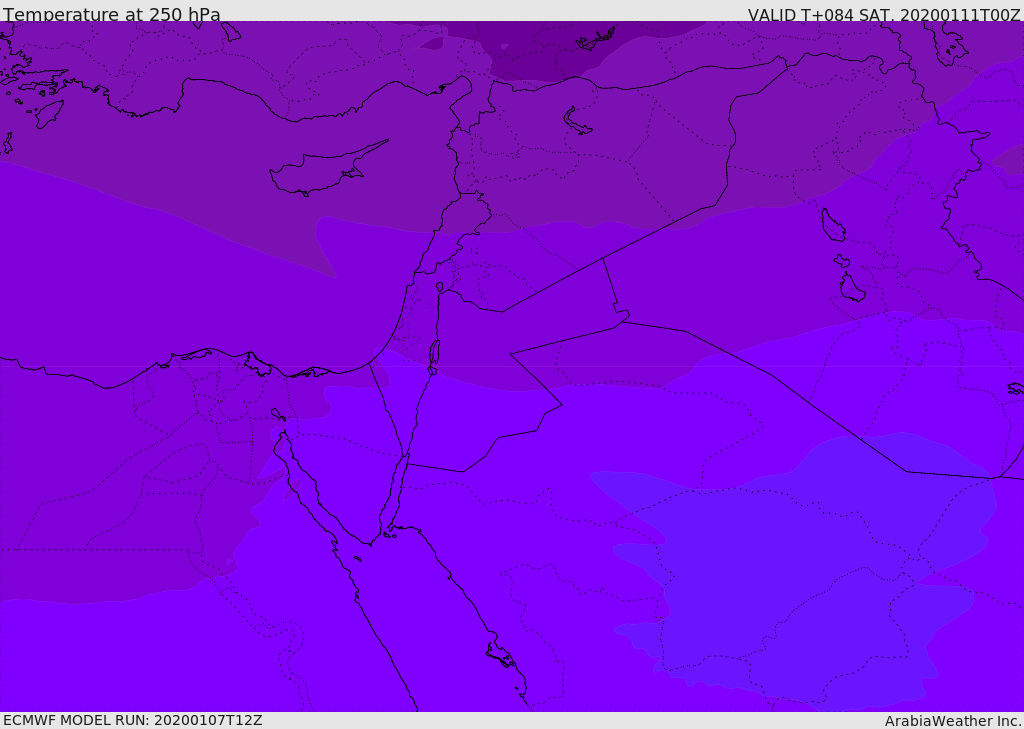Click the 'Temperature at 250 hPa' title text

coord(112,14)
